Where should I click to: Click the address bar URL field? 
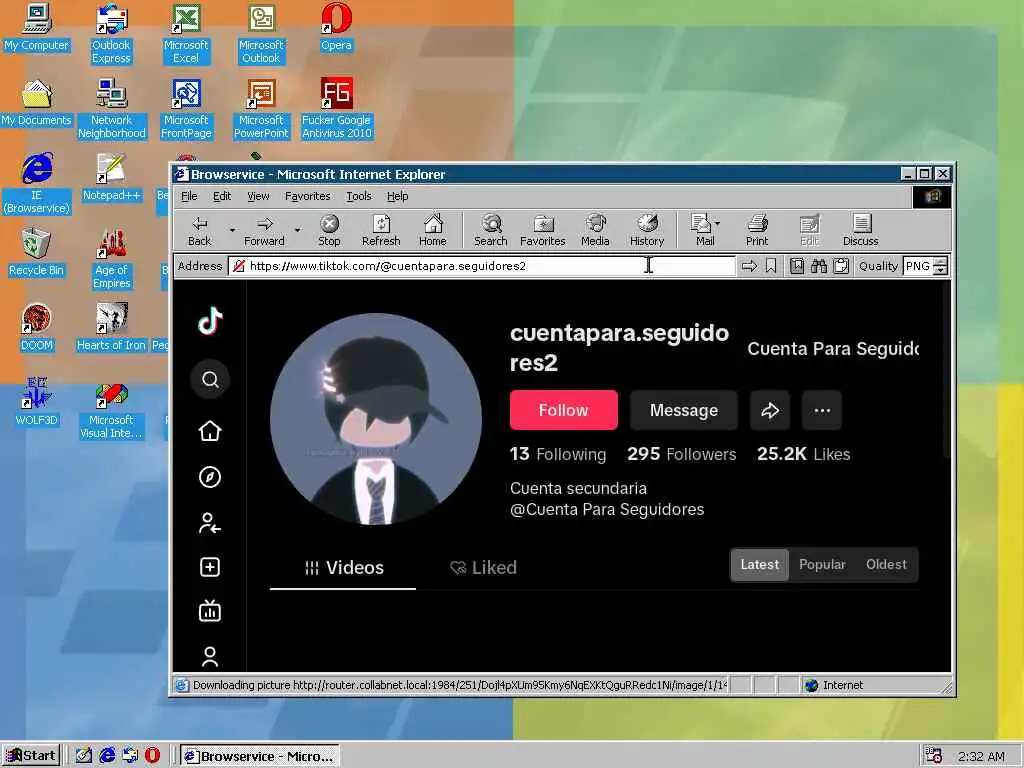click(x=482, y=266)
